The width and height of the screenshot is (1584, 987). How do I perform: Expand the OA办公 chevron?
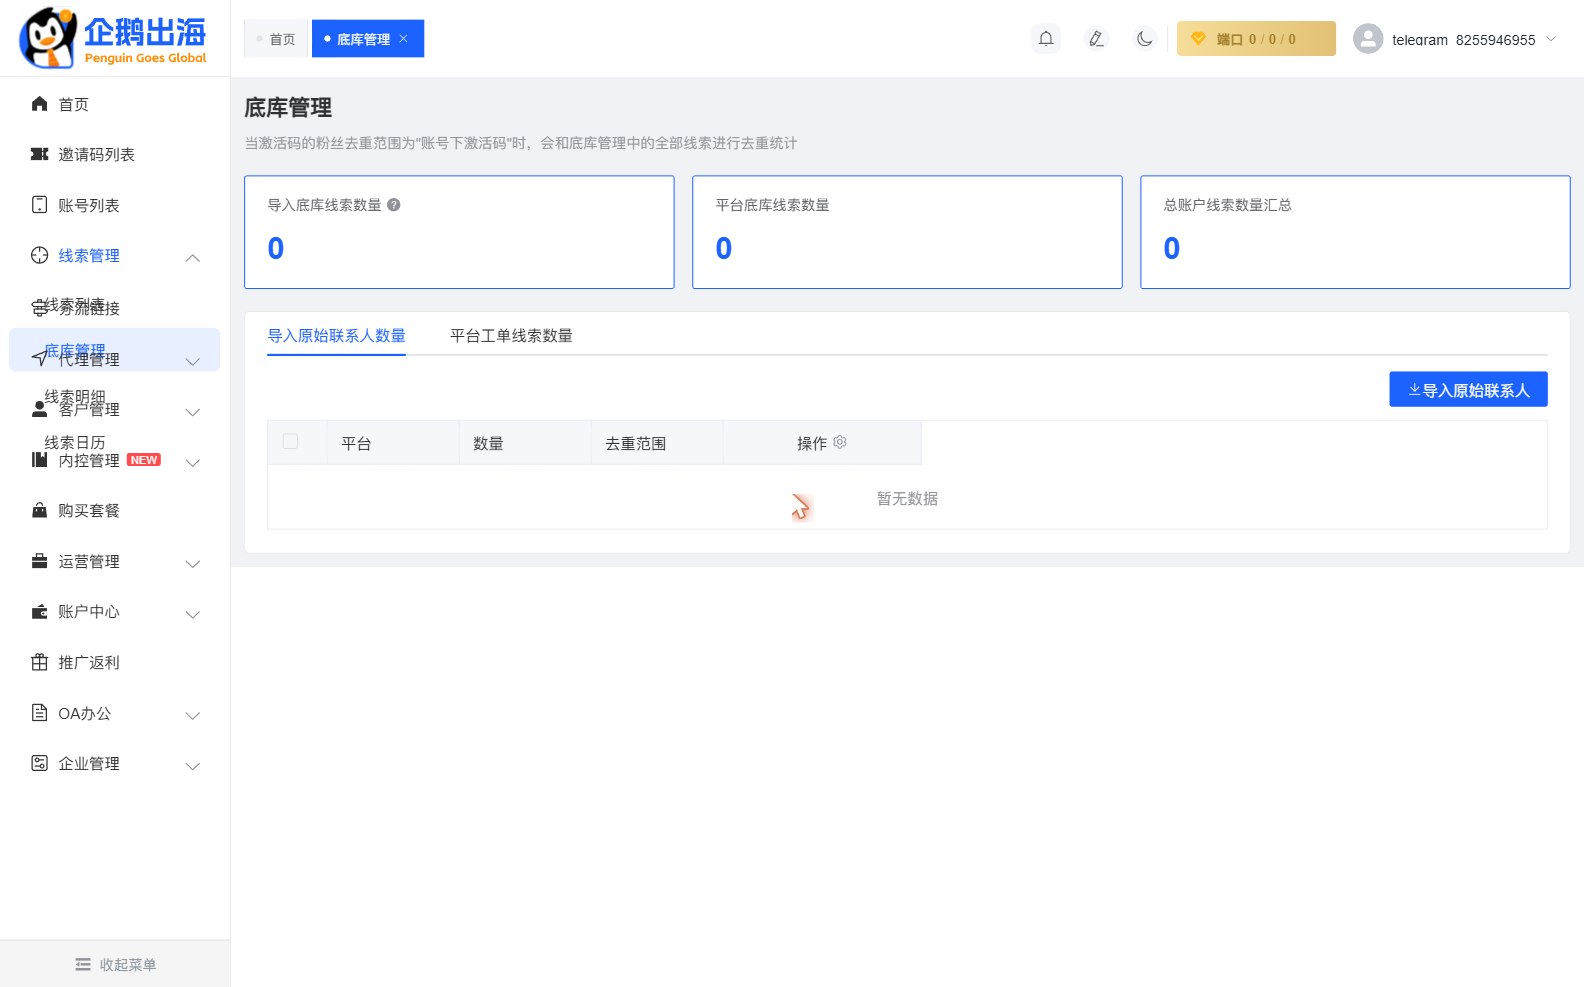pyautogui.click(x=193, y=716)
